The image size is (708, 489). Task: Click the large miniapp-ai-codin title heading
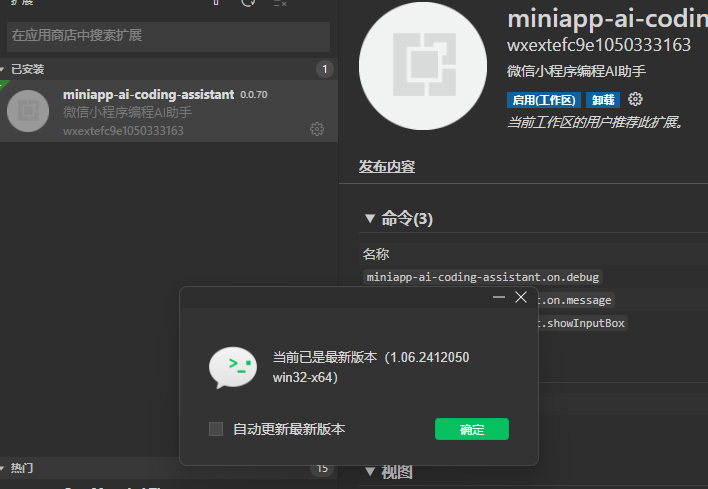pos(607,19)
